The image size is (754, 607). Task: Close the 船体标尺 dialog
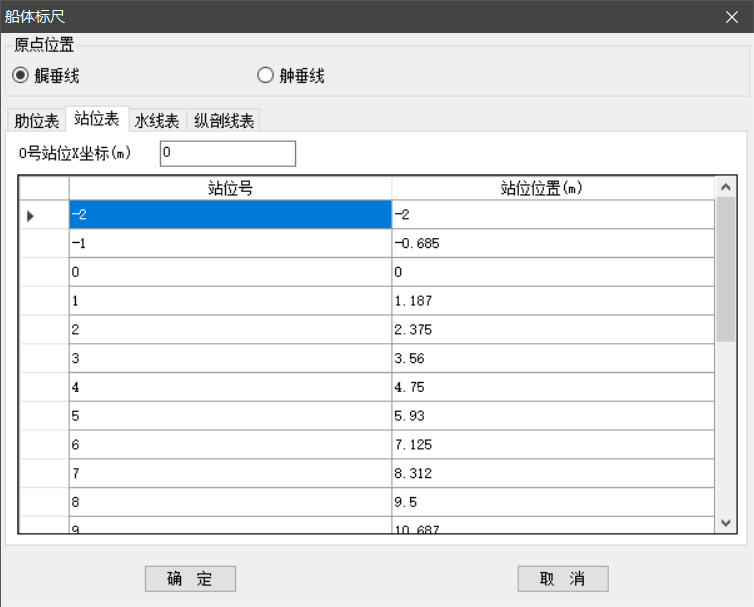point(732,16)
